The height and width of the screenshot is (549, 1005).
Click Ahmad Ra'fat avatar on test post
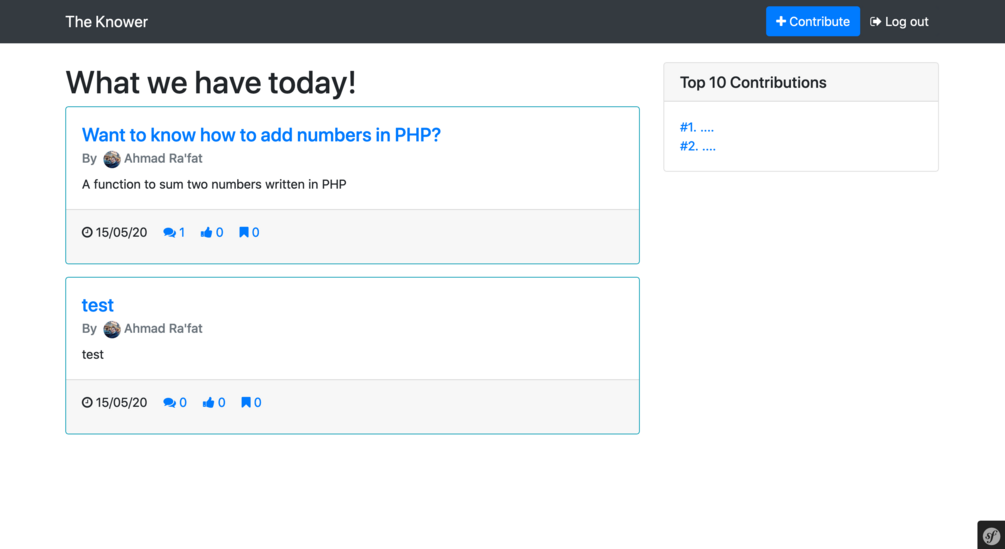(112, 329)
